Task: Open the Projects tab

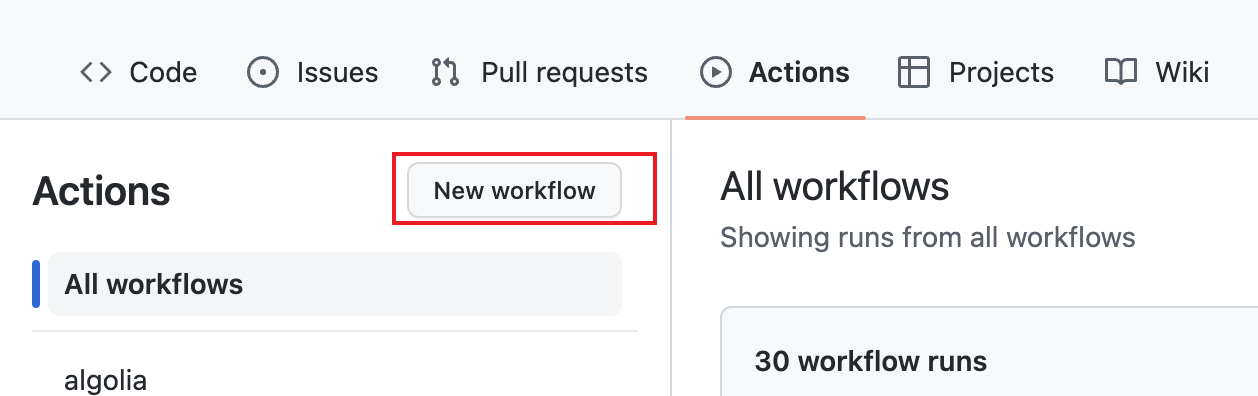Action: click(x=976, y=73)
